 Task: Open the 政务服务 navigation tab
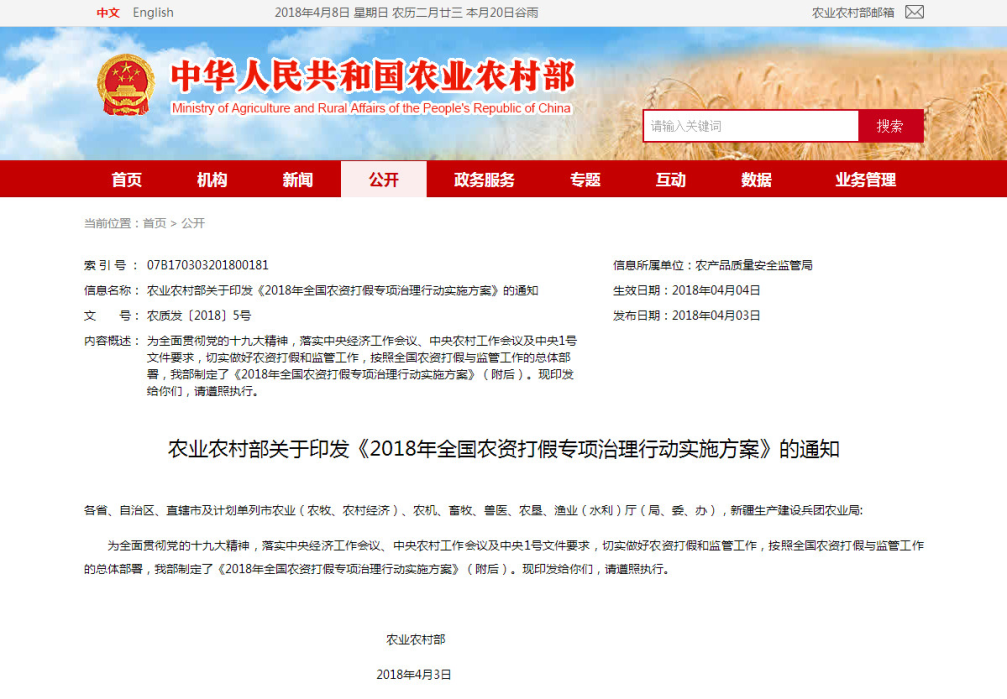click(x=484, y=179)
